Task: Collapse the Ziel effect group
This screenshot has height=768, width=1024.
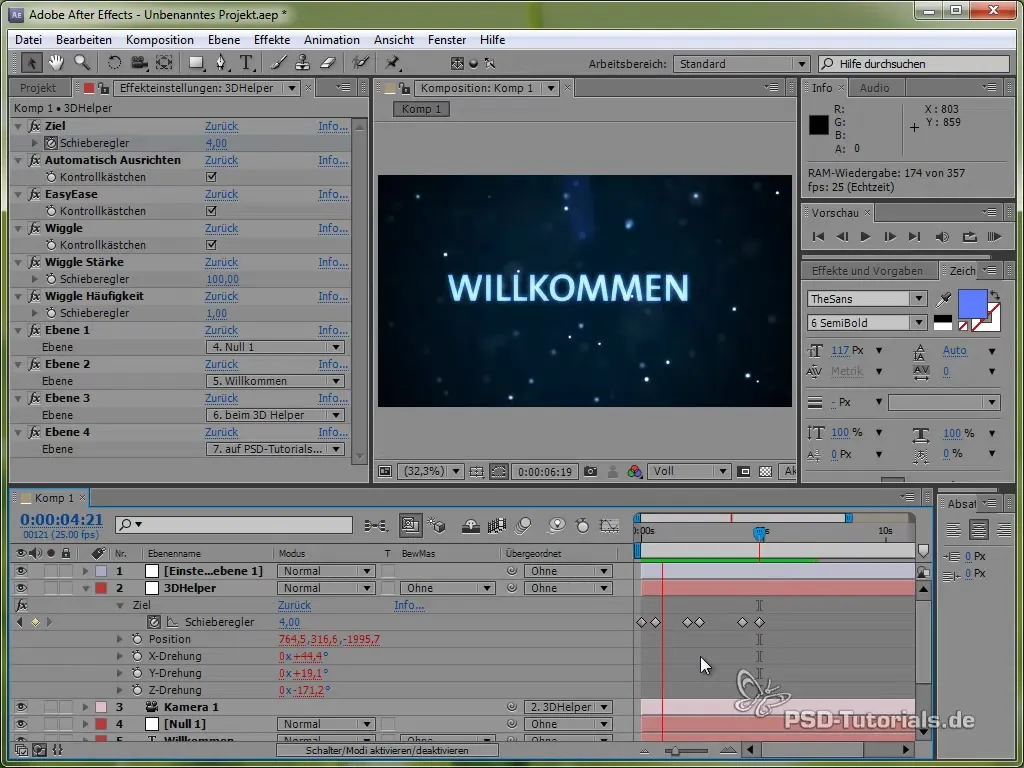Action: click(x=18, y=126)
